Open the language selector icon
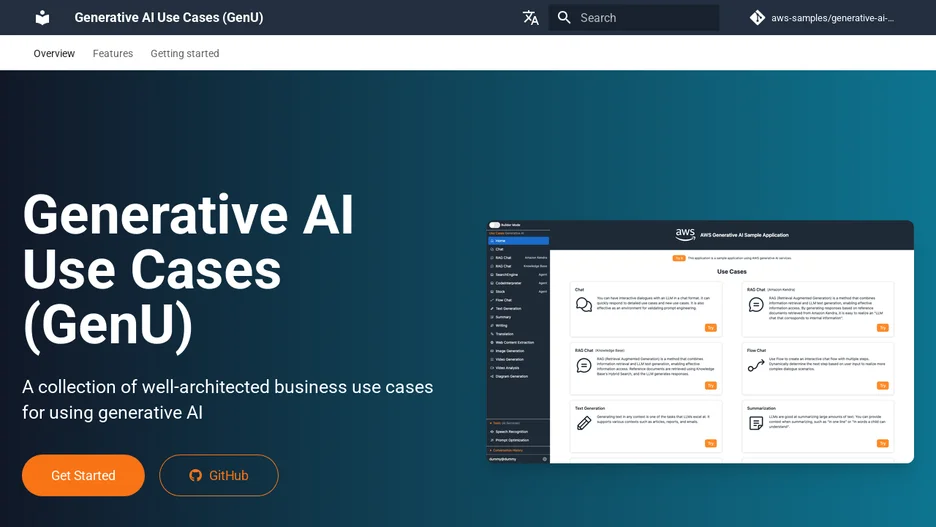 [x=530, y=17]
